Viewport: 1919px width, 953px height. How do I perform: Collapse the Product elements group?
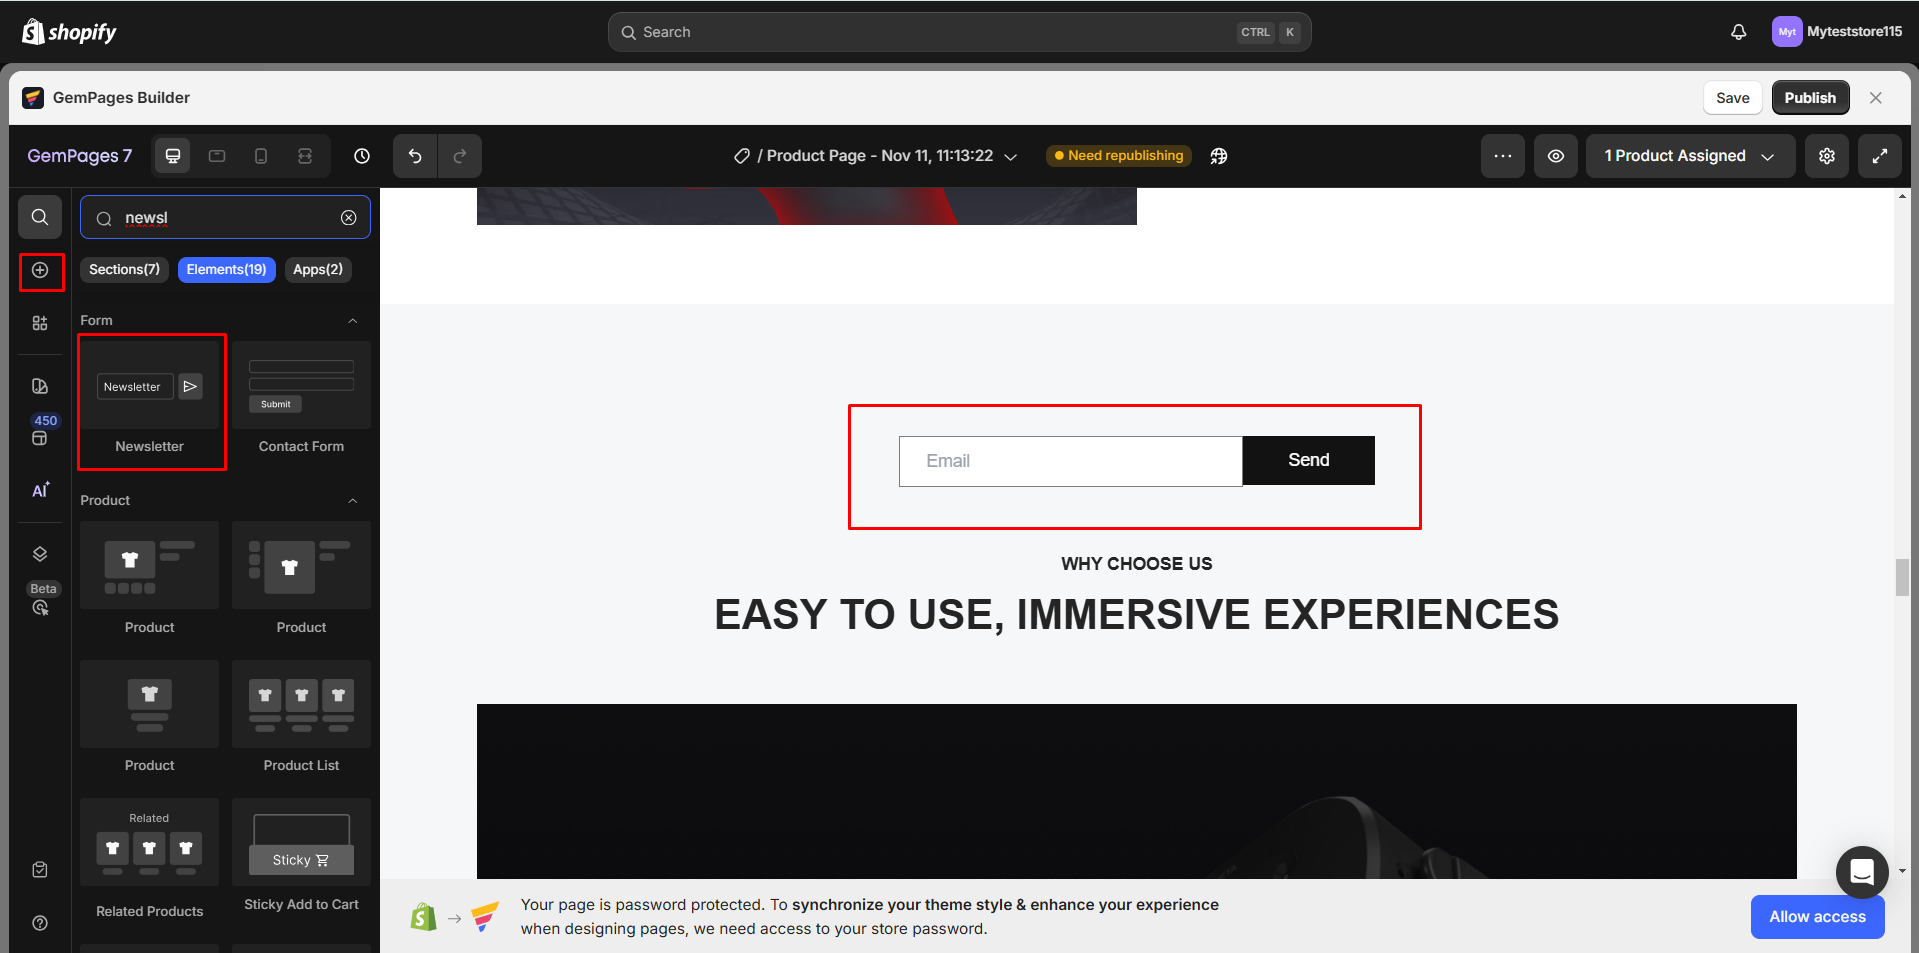point(352,500)
